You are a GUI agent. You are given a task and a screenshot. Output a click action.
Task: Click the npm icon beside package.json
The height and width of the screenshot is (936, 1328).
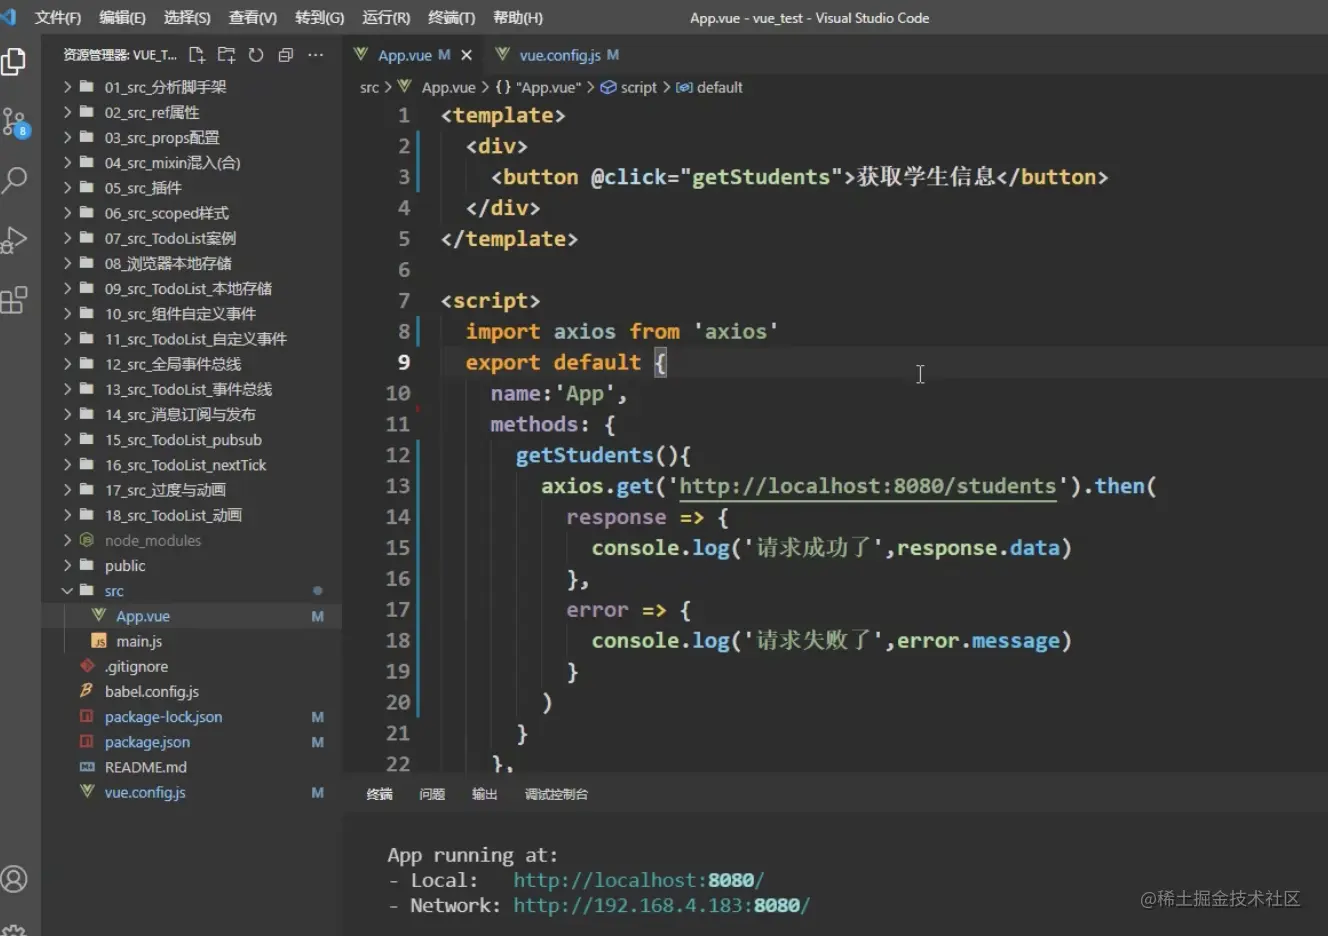87,741
